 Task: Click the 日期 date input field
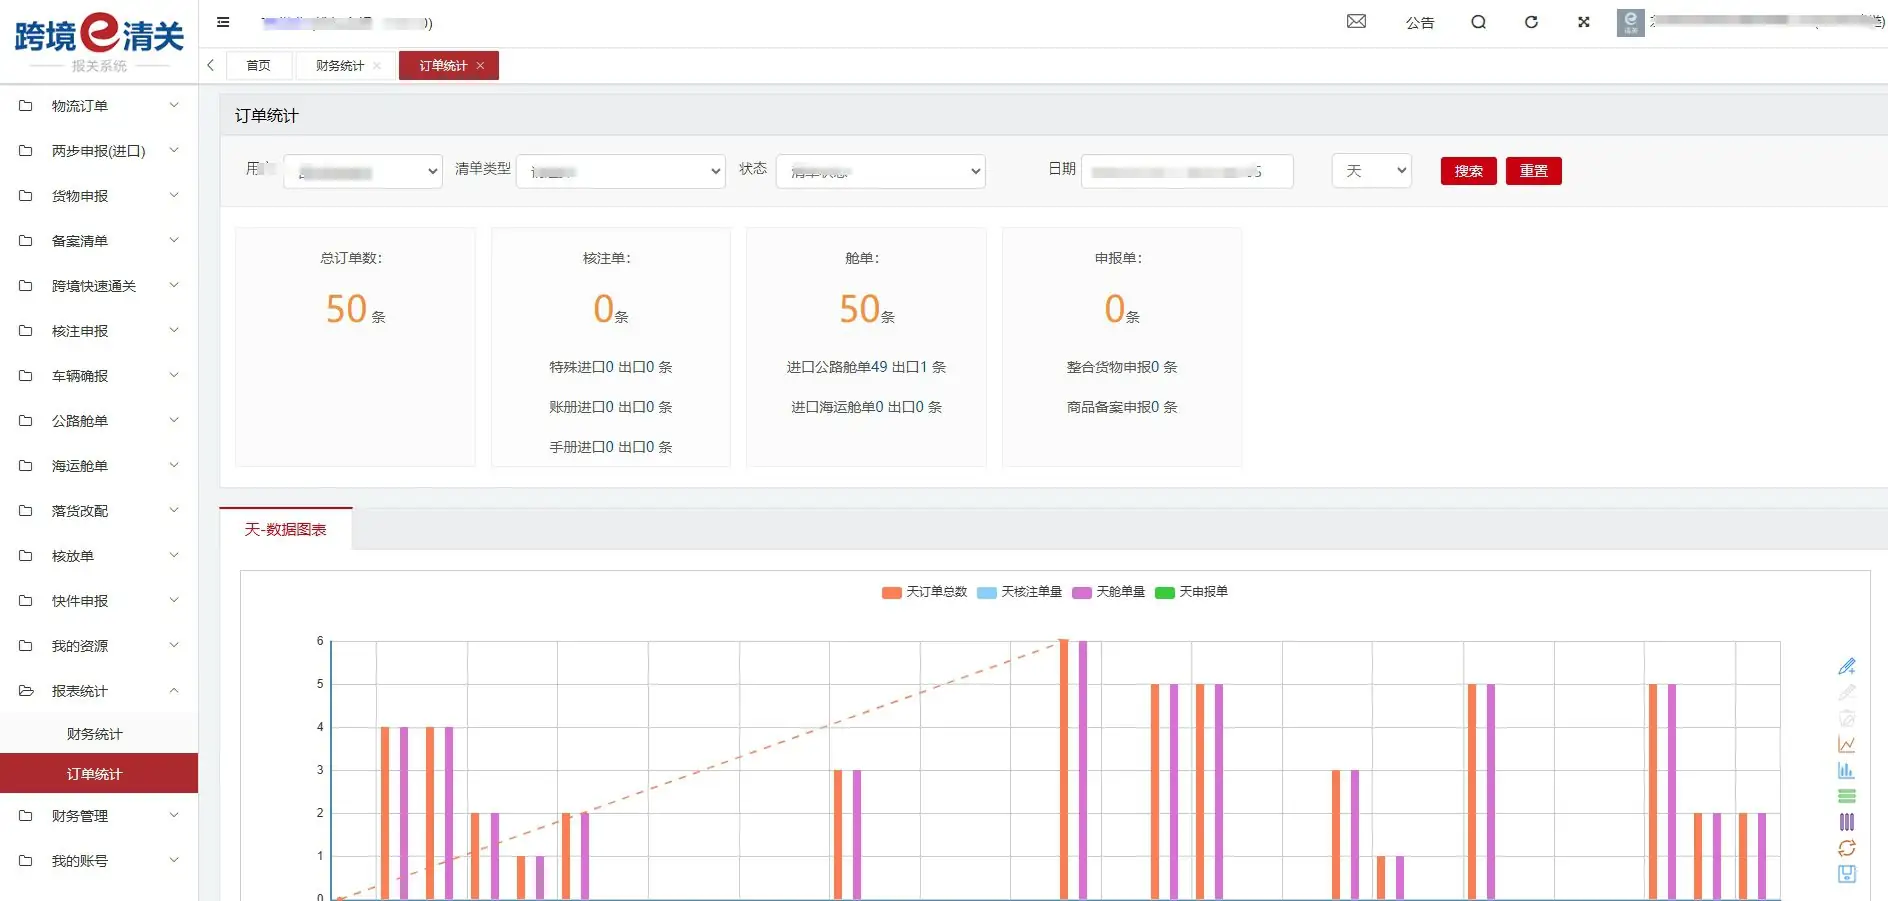(x=1186, y=171)
